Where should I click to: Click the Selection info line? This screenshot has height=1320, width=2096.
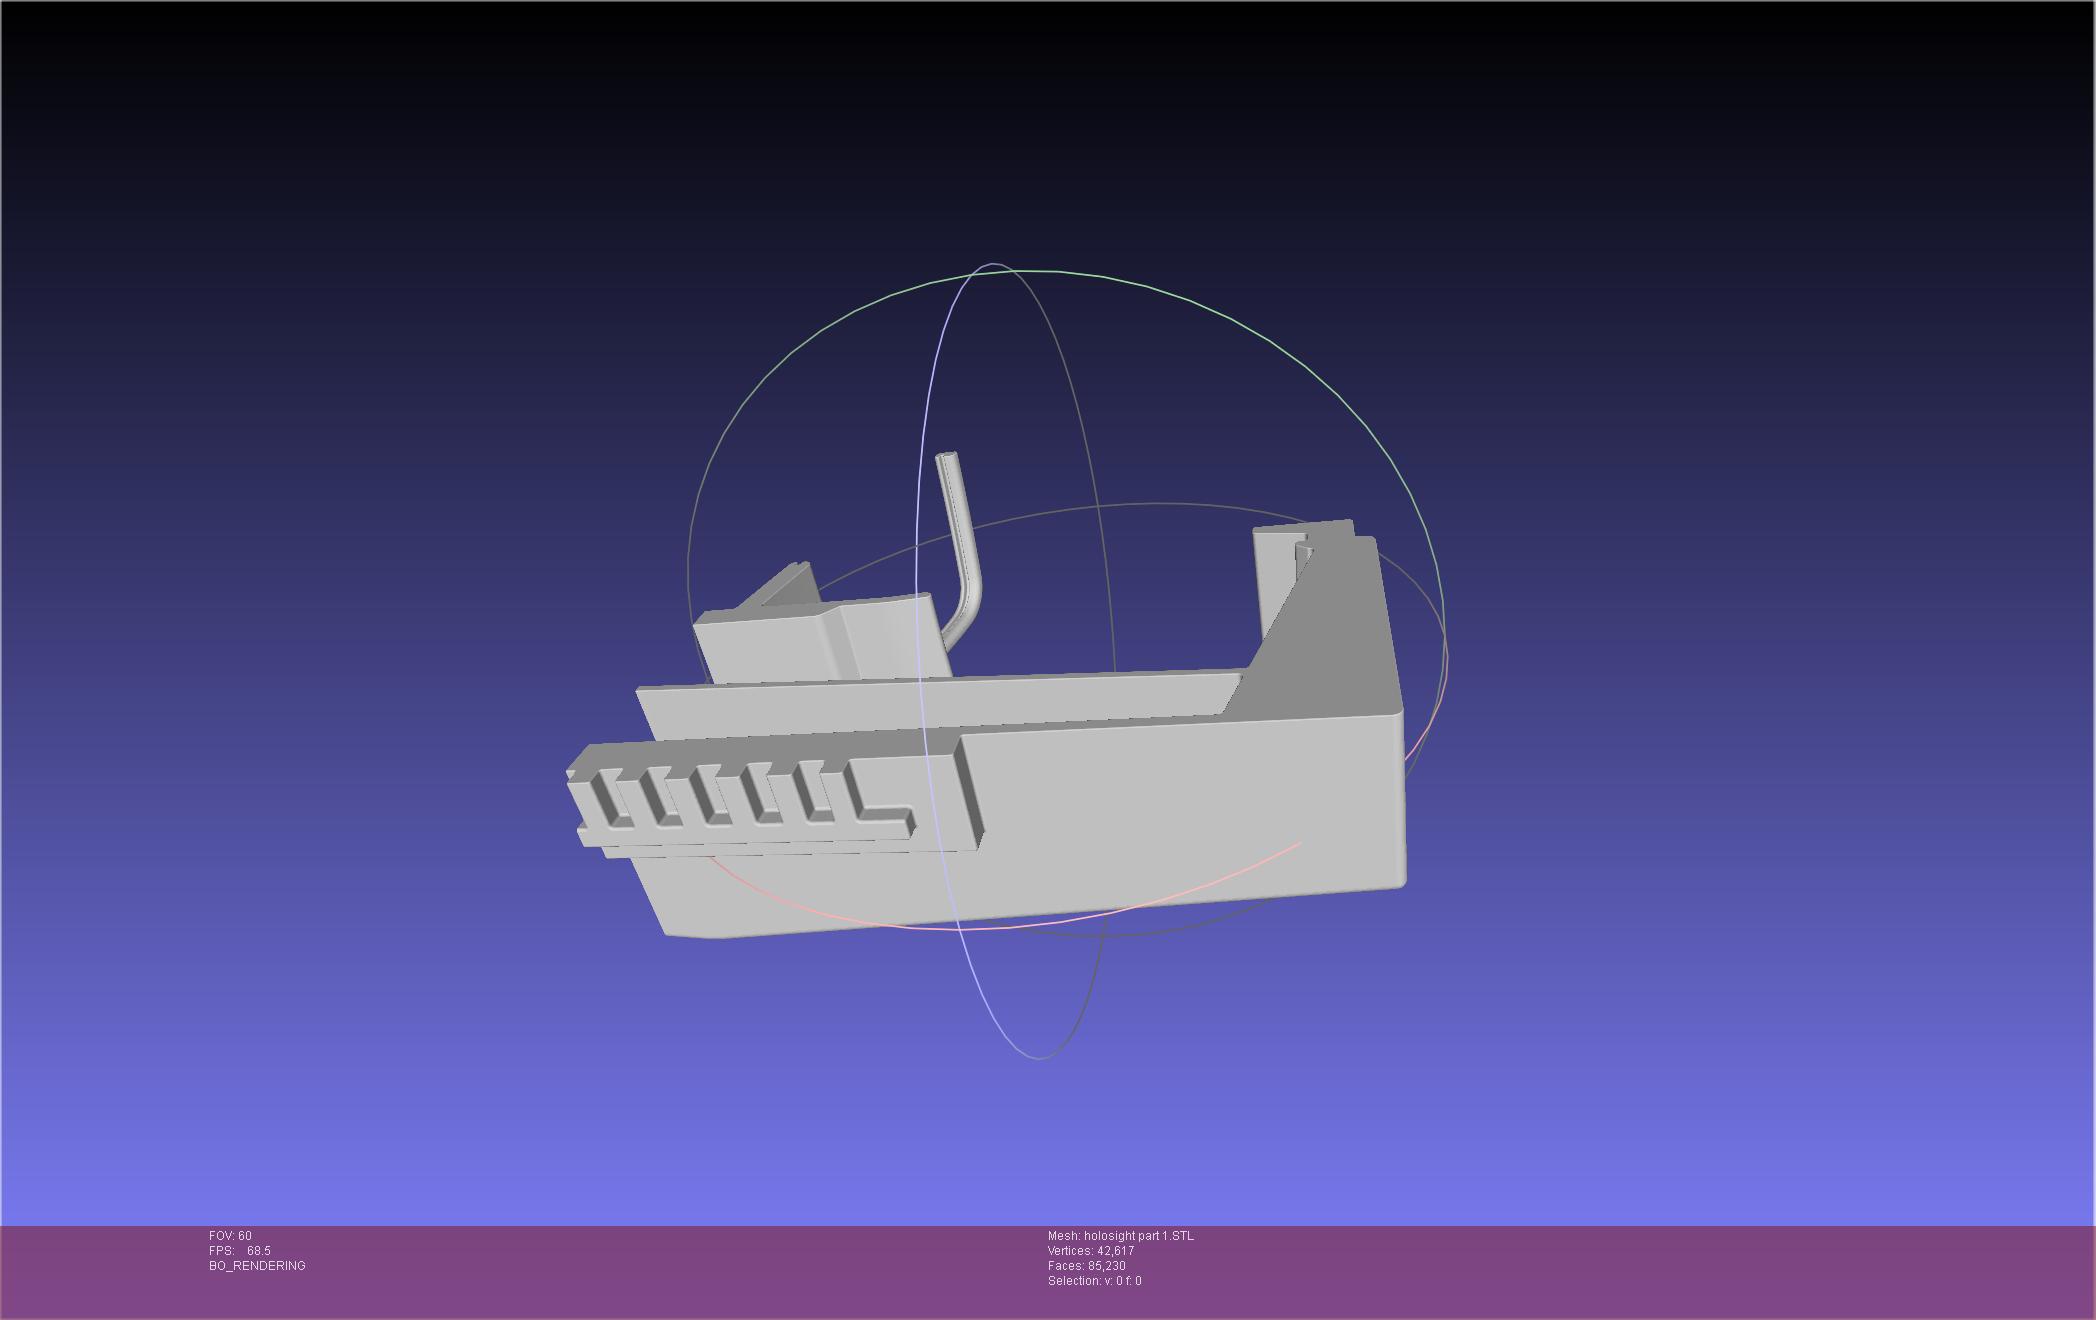(x=1094, y=1281)
